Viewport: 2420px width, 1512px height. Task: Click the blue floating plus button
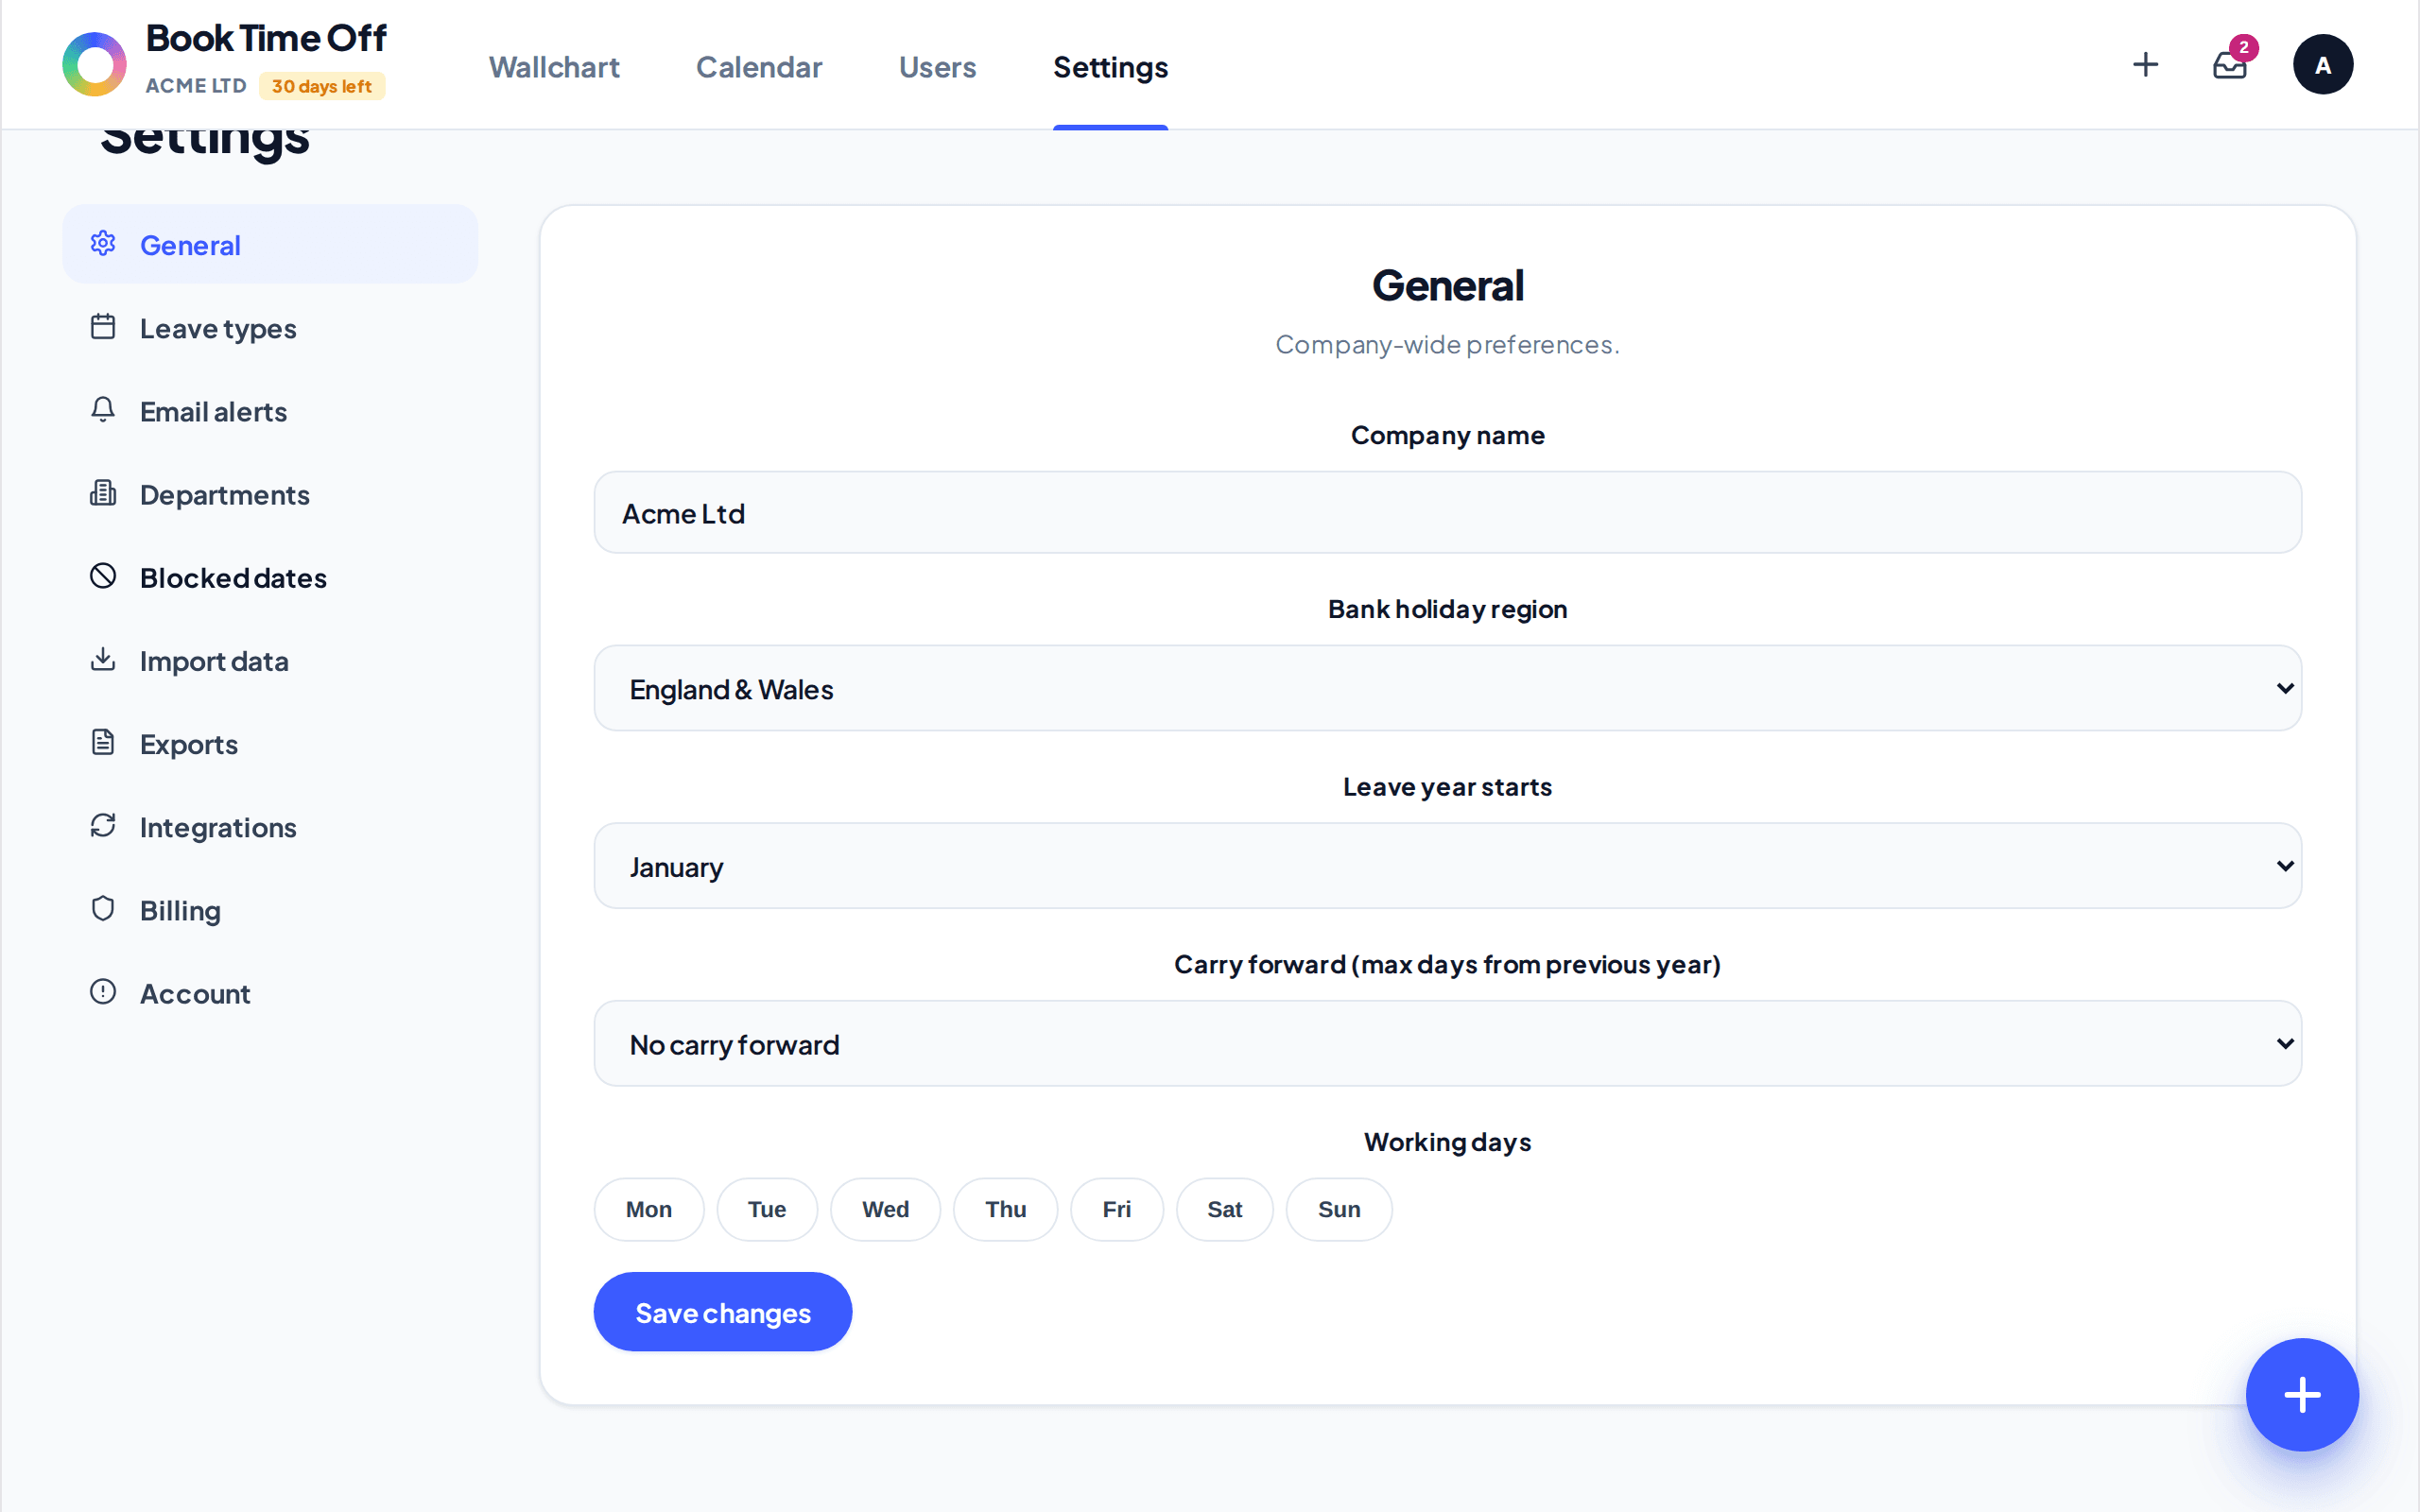(x=2301, y=1394)
